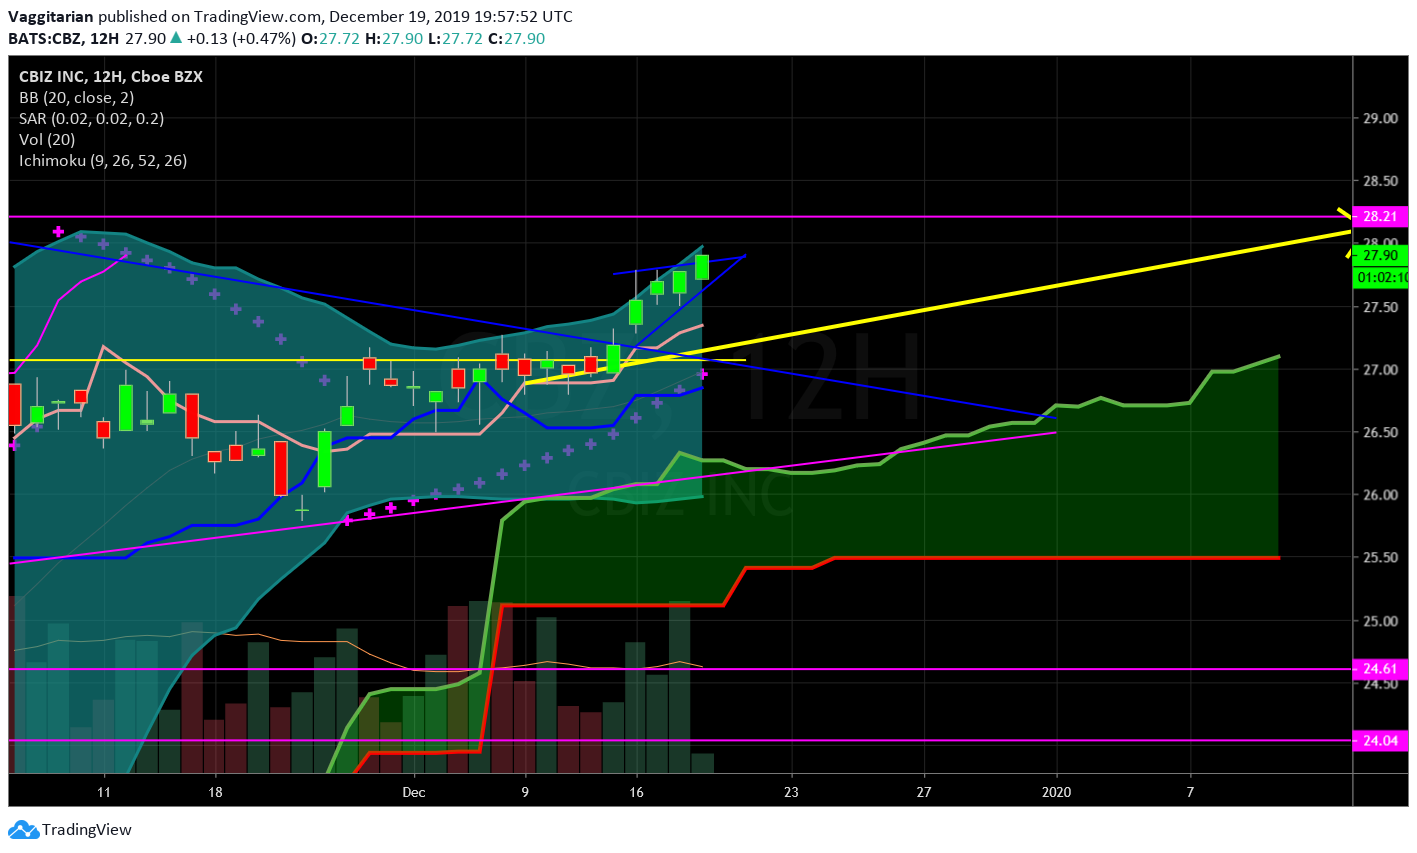Image resolution: width=1417 pixels, height=853 pixels.
Task: Click the 11 date label on time axis
Action: pyautogui.click(x=104, y=793)
